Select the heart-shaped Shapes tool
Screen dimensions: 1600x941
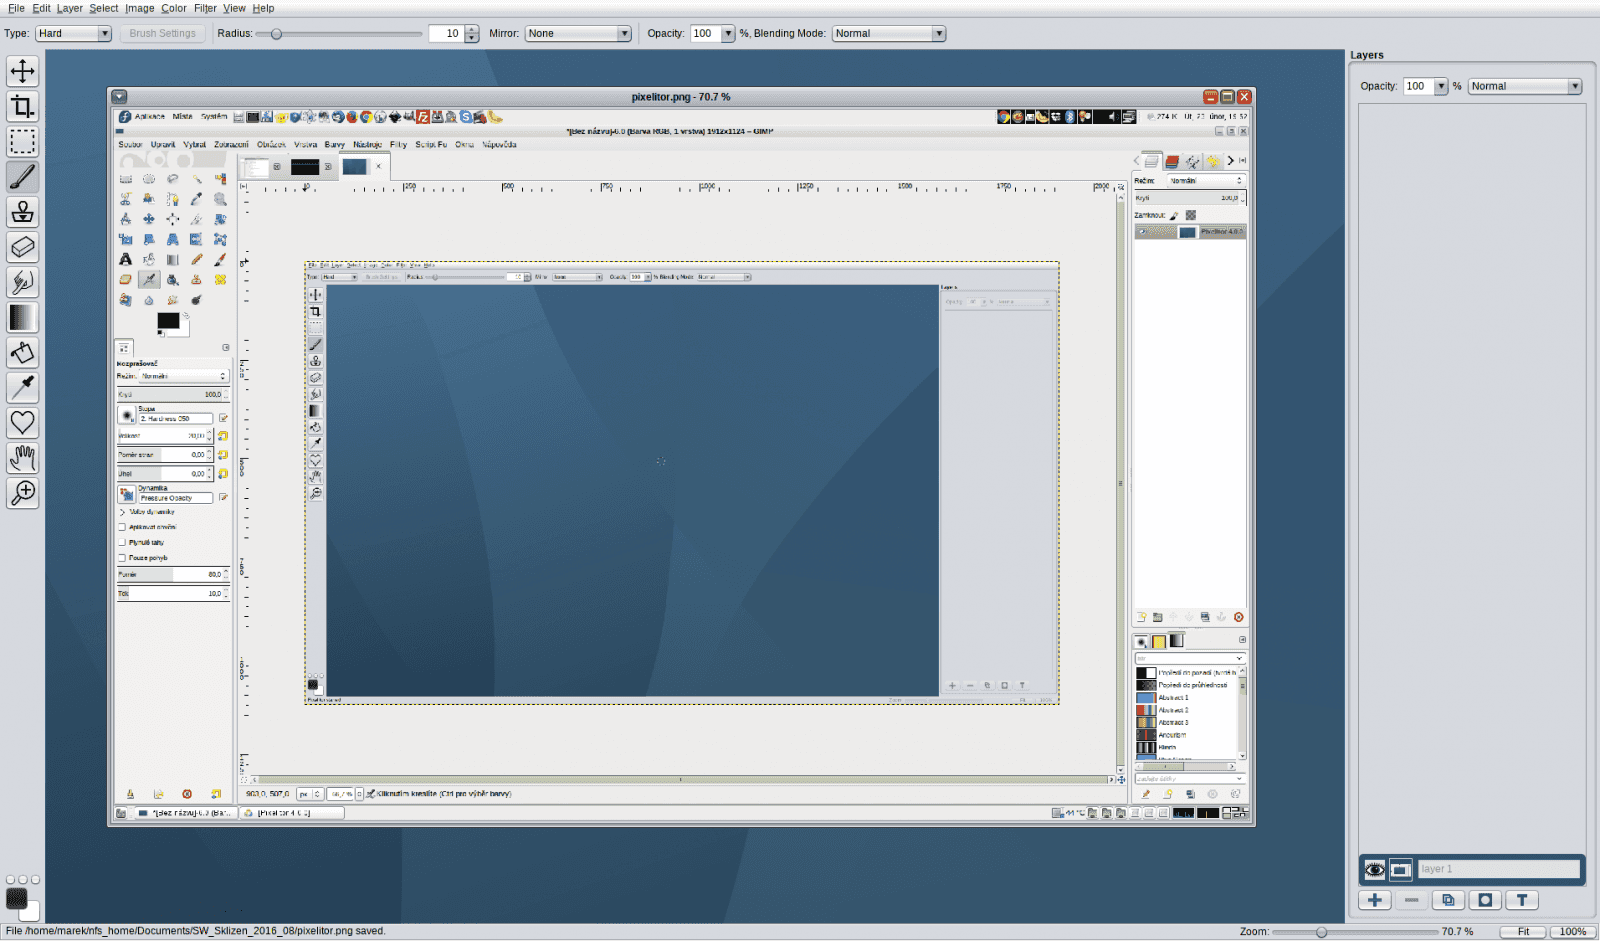[22, 422]
